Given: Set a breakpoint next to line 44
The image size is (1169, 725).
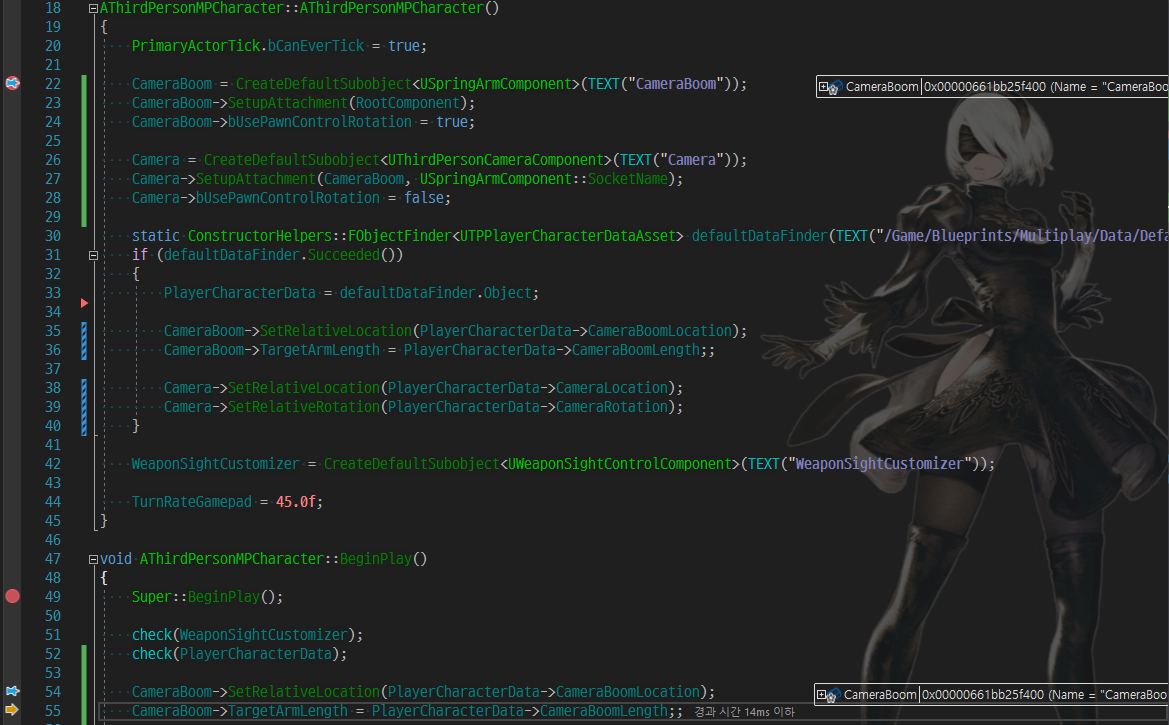Looking at the screenshot, I should click(x=12, y=501).
